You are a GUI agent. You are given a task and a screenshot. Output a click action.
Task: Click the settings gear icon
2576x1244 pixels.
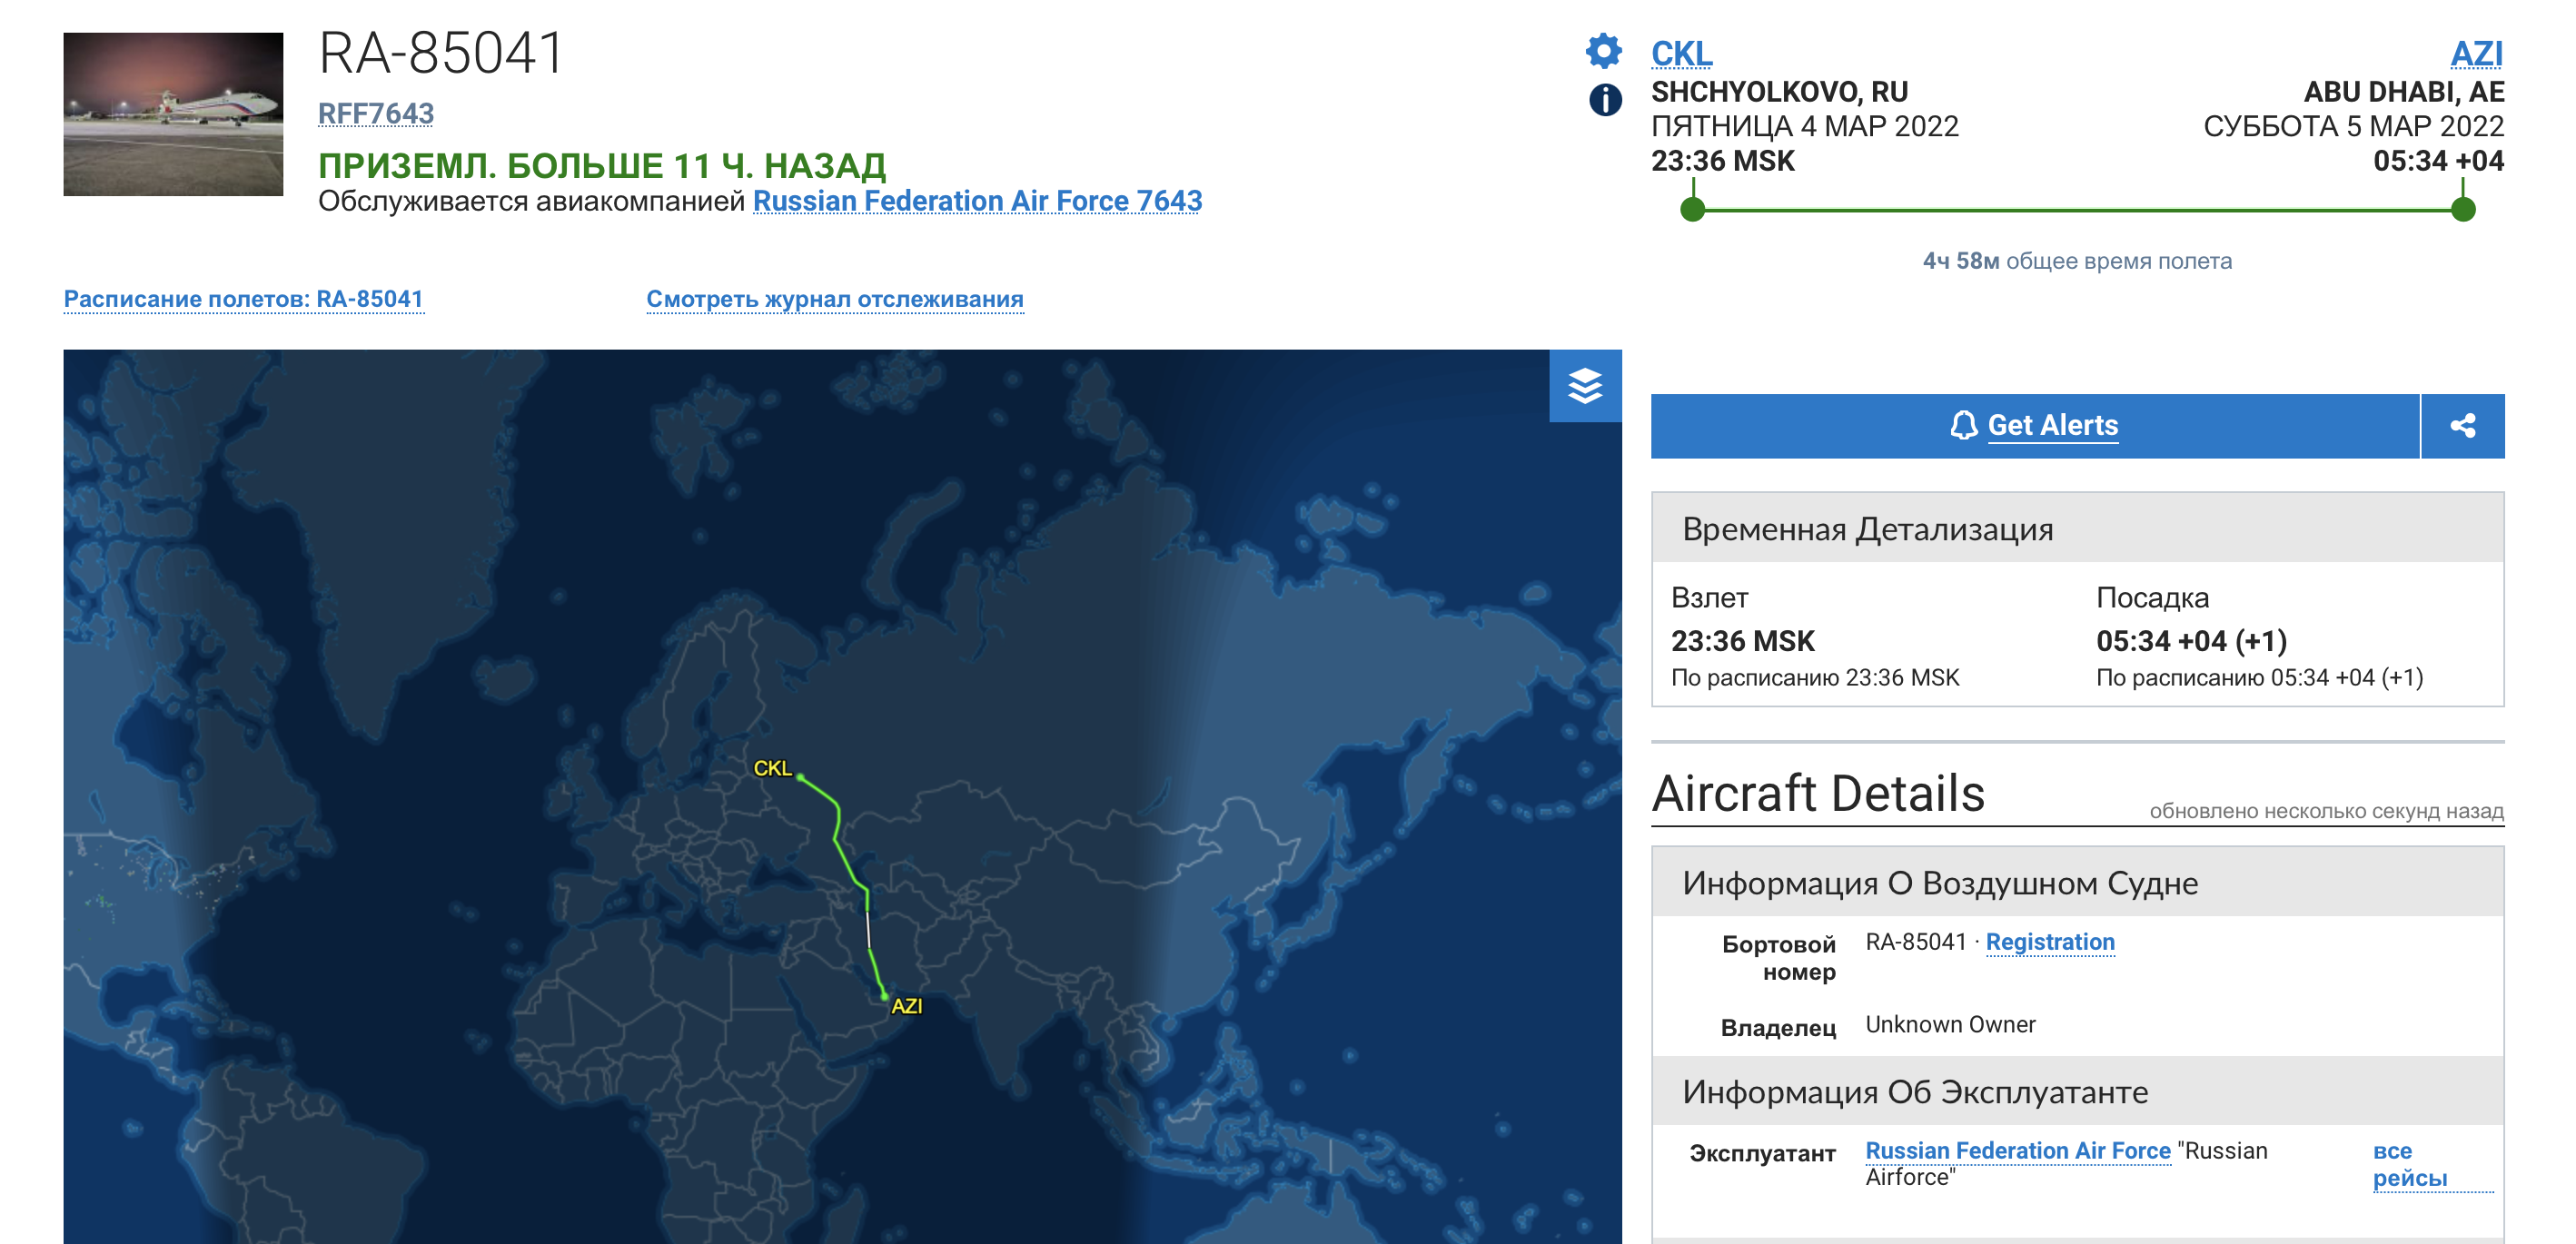1603,51
